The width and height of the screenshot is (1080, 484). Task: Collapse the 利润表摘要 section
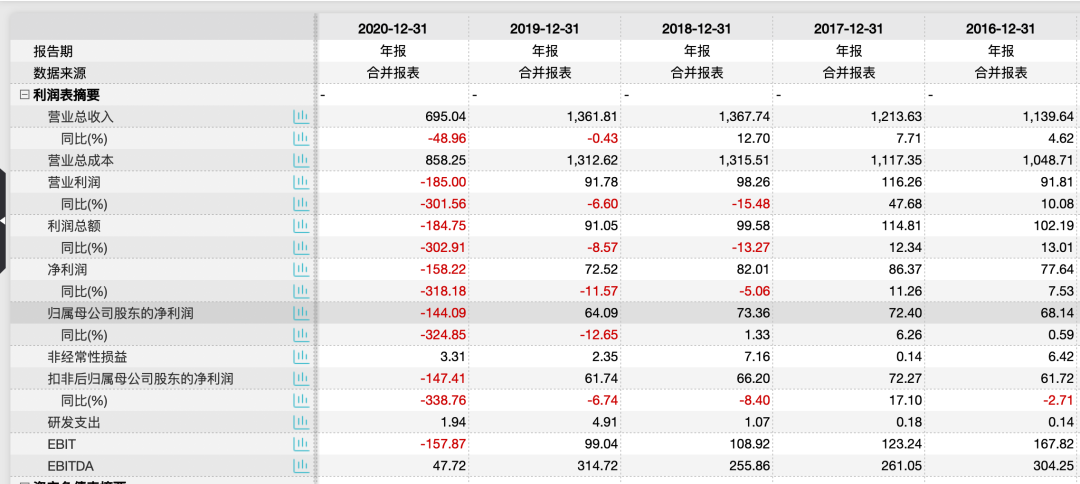pos(24,96)
